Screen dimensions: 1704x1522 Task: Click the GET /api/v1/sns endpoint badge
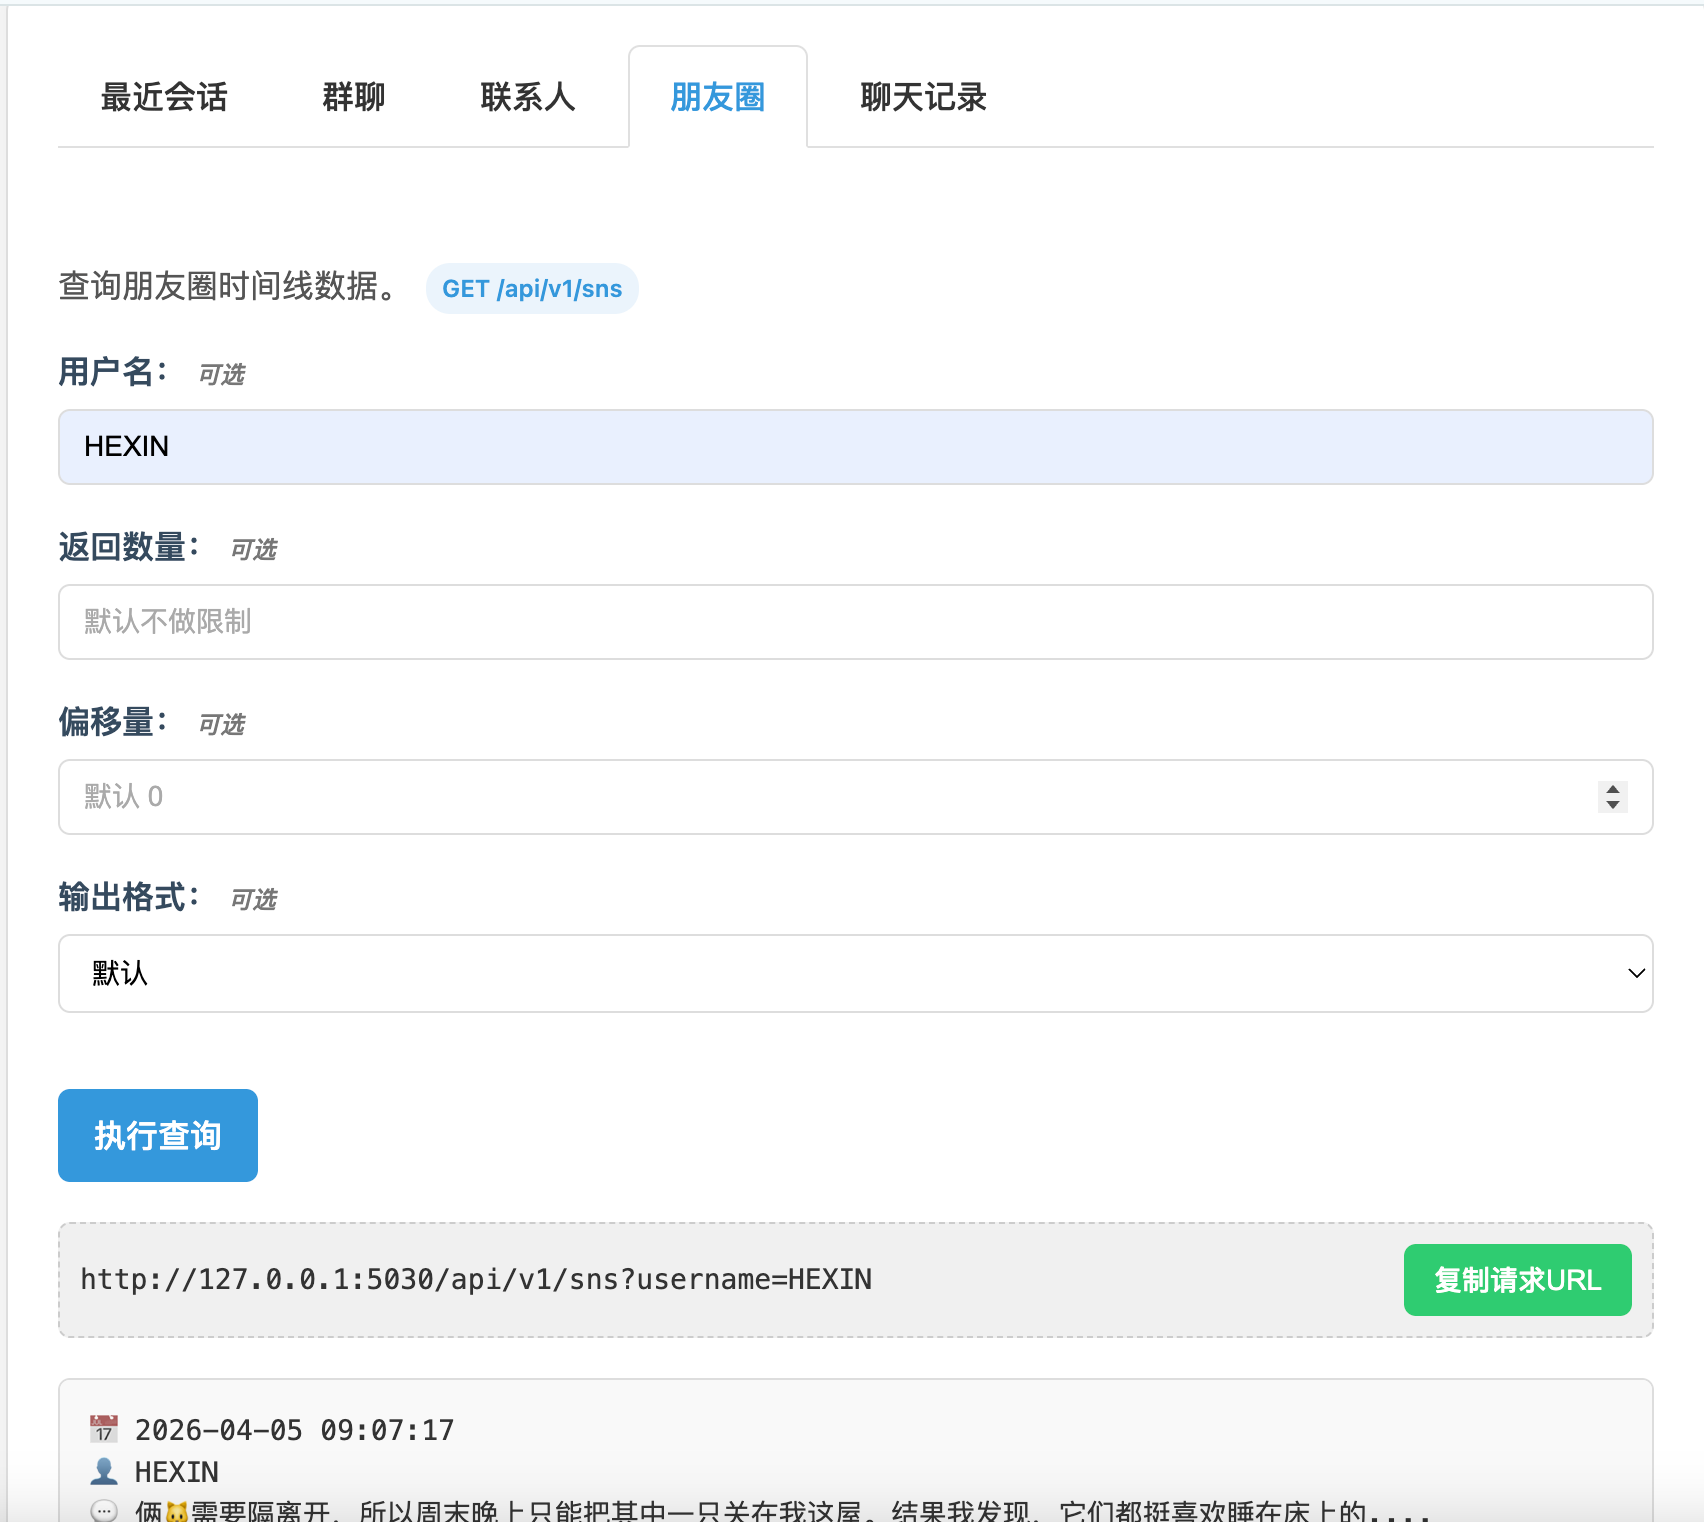532,289
